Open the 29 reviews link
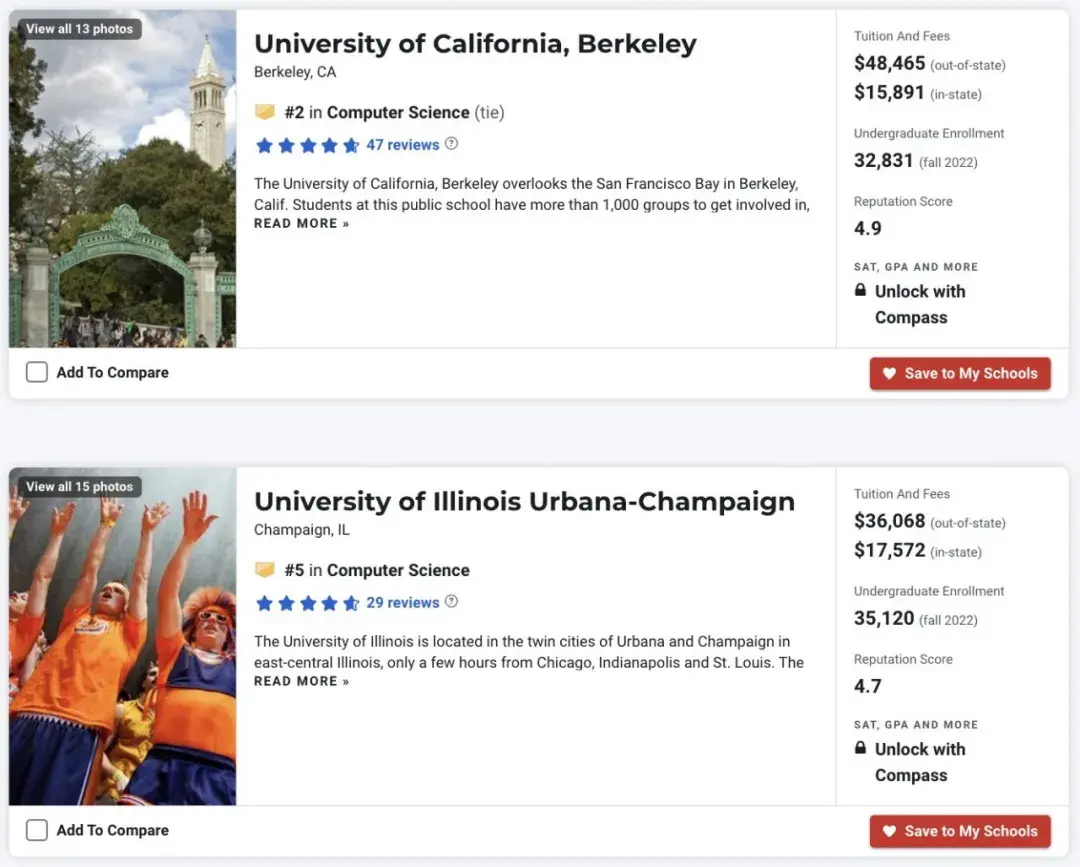Screen dimensions: 1080x867 403,603
